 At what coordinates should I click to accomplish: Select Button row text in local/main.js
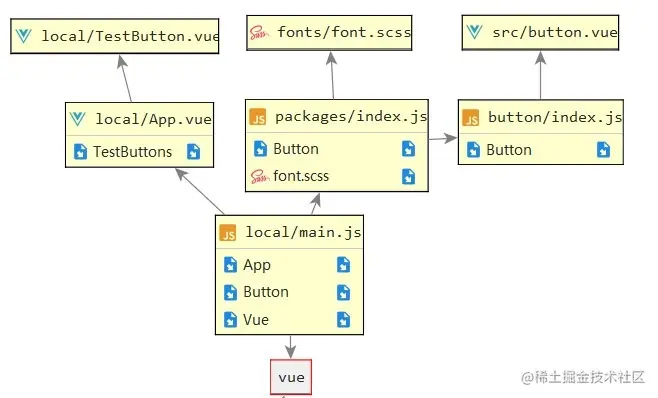coord(266,292)
